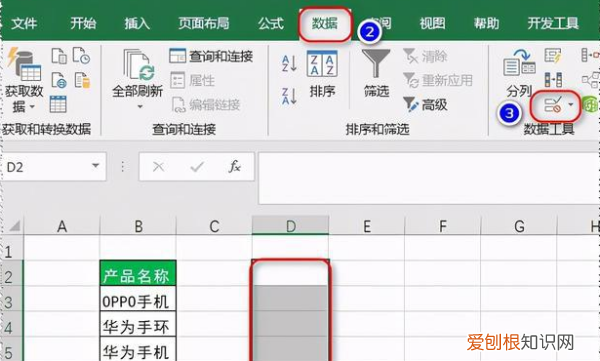Click the Recent Sources clock icon

[82, 56]
